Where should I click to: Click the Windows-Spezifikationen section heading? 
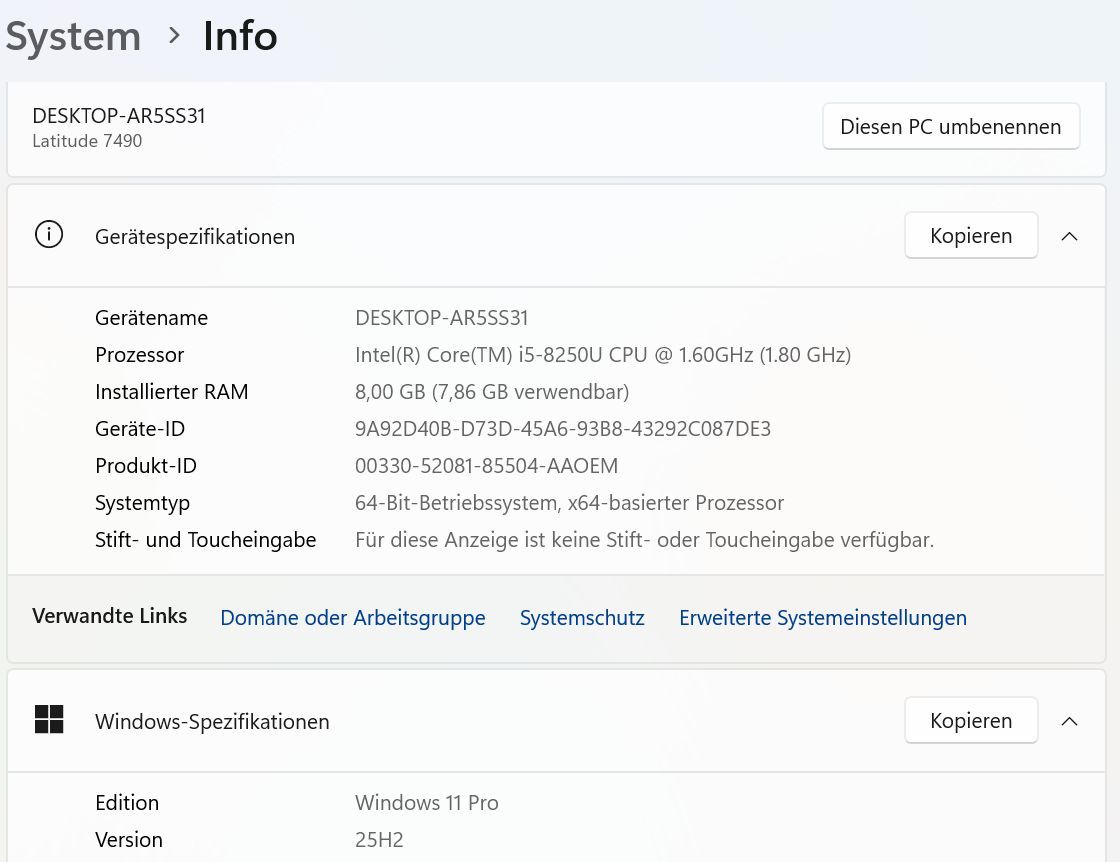212,722
